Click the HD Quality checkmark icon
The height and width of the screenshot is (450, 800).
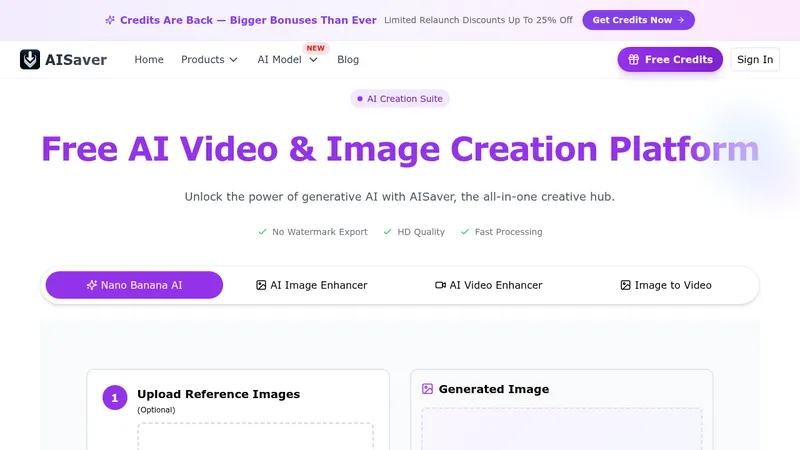click(387, 232)
